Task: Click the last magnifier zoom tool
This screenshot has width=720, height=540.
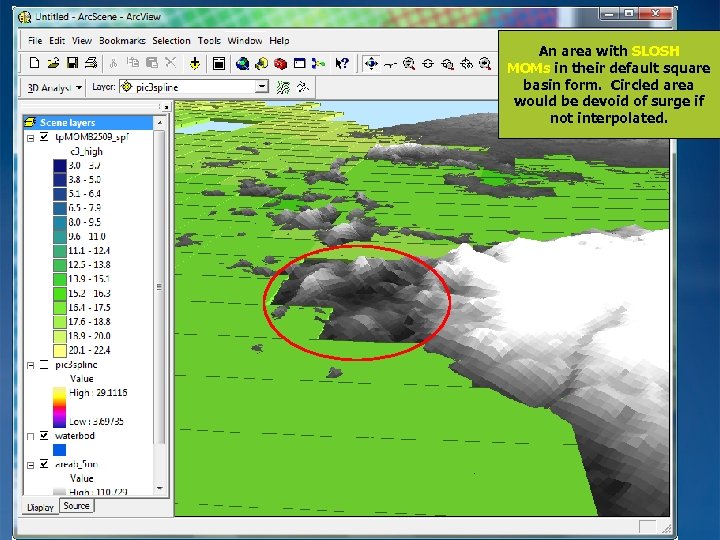Action: [x=485, y=64]
